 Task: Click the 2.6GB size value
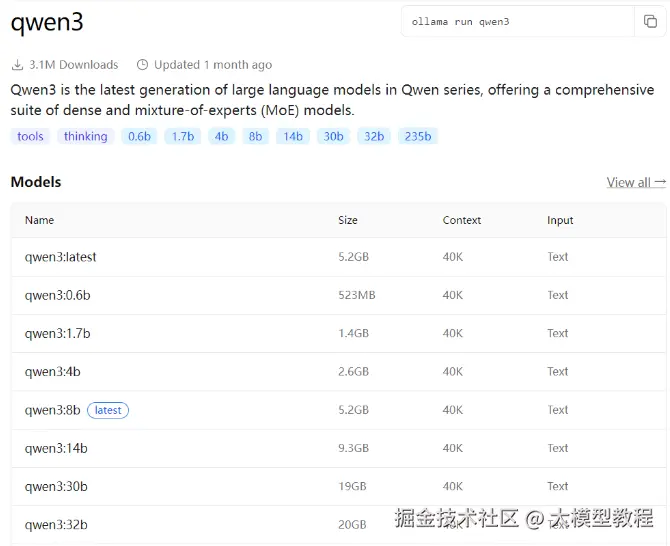pyautogui.click(x=353, y=372)
